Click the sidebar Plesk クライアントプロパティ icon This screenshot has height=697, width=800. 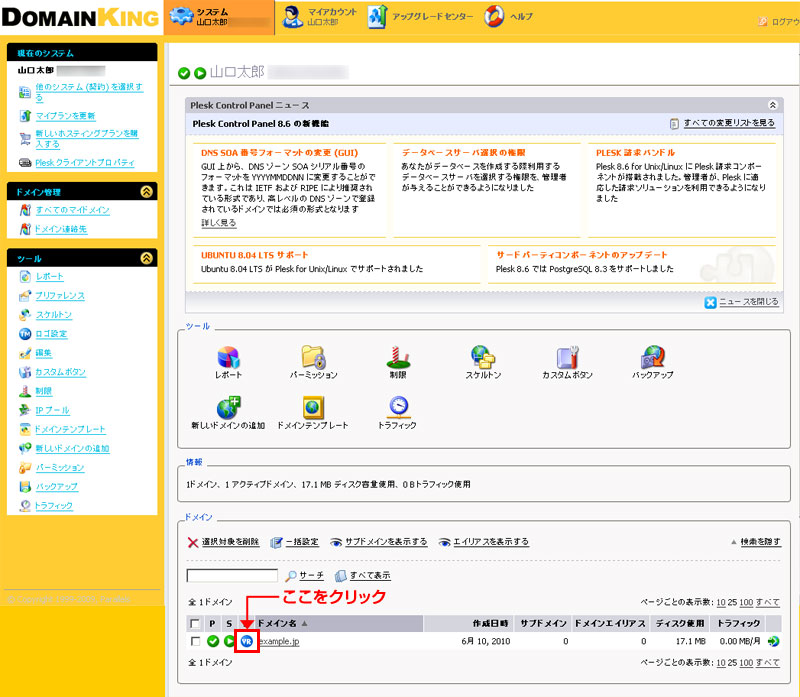pyautogui.click(x=25, y=163)
